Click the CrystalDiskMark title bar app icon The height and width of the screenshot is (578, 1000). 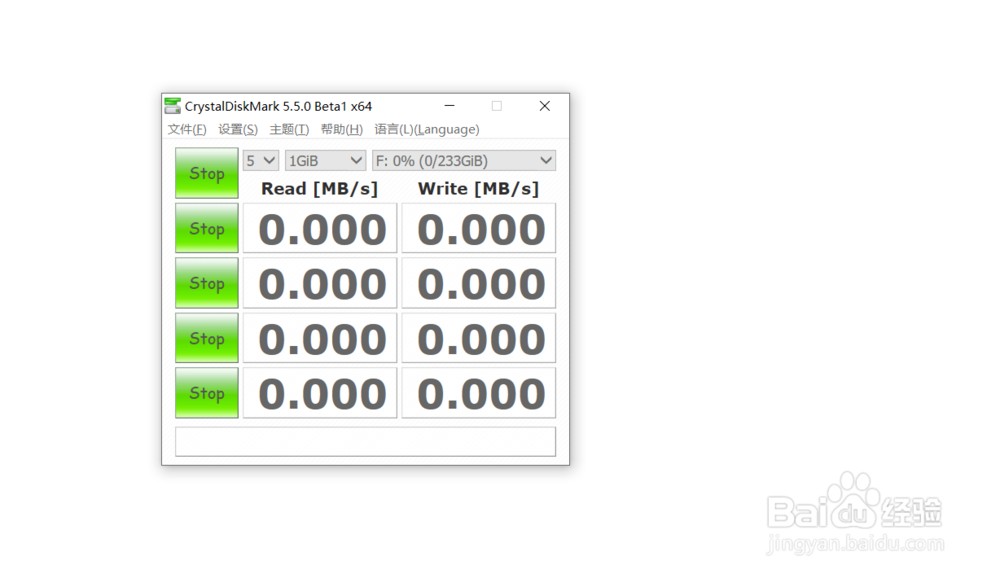point(172,105)
